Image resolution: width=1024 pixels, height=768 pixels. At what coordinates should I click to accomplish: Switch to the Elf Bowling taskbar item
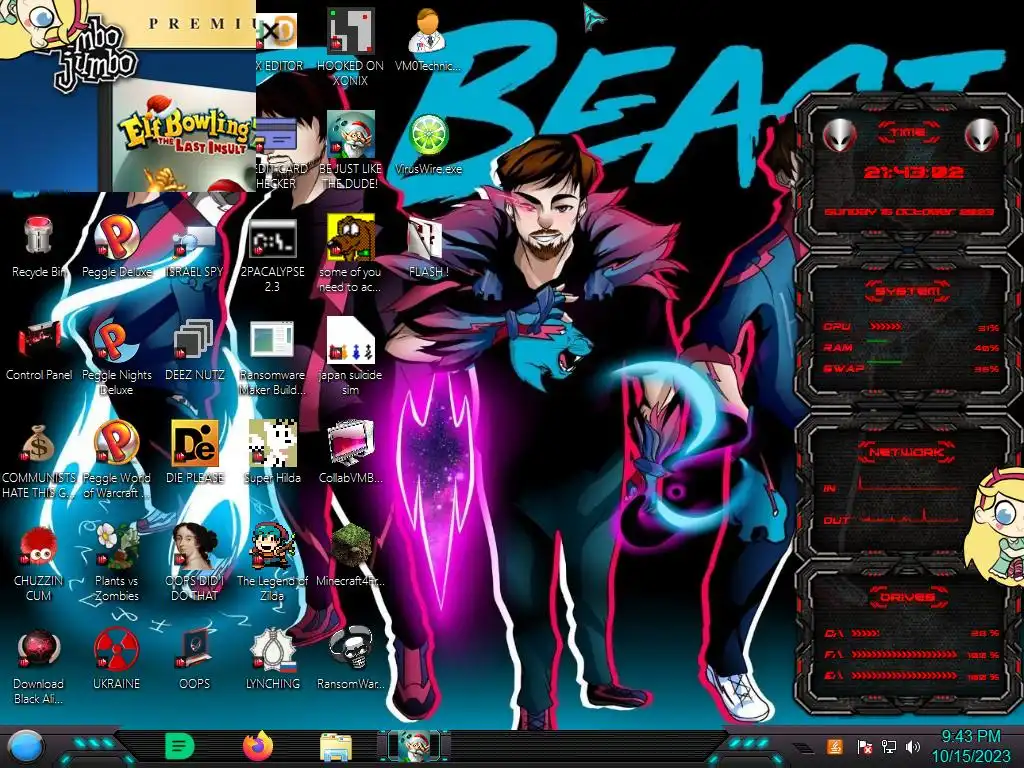tap(414, 746)
